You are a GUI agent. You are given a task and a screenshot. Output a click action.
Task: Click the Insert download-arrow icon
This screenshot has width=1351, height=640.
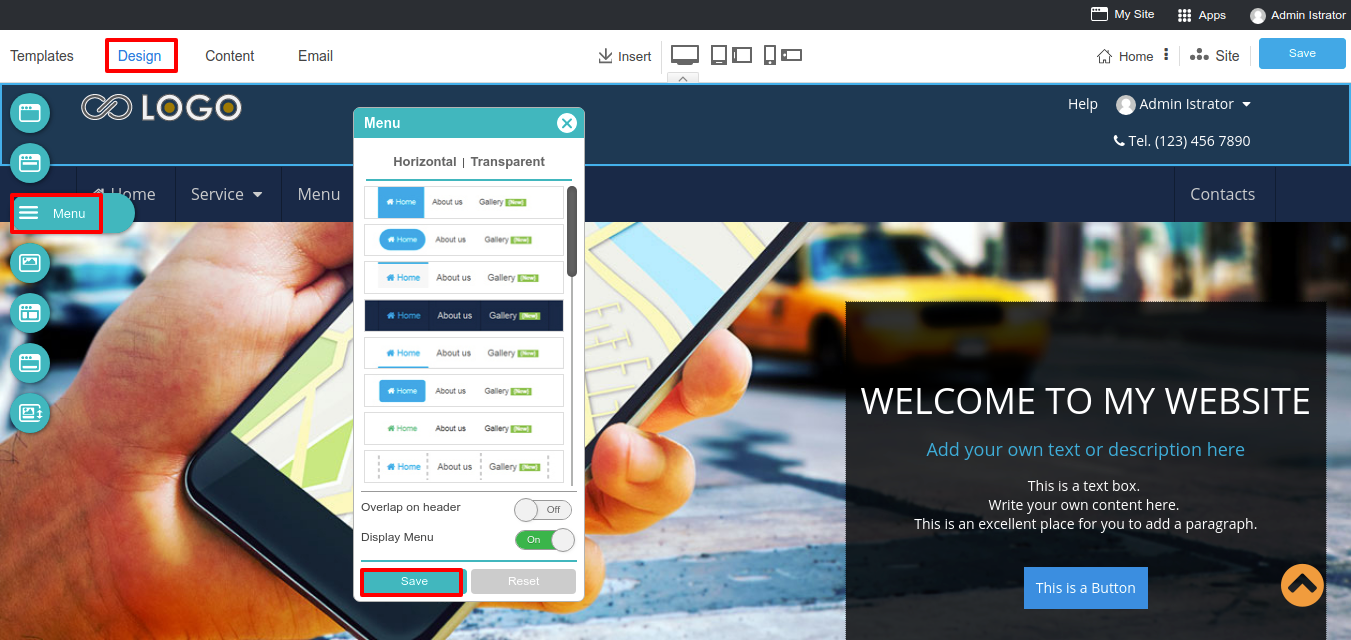605,56
